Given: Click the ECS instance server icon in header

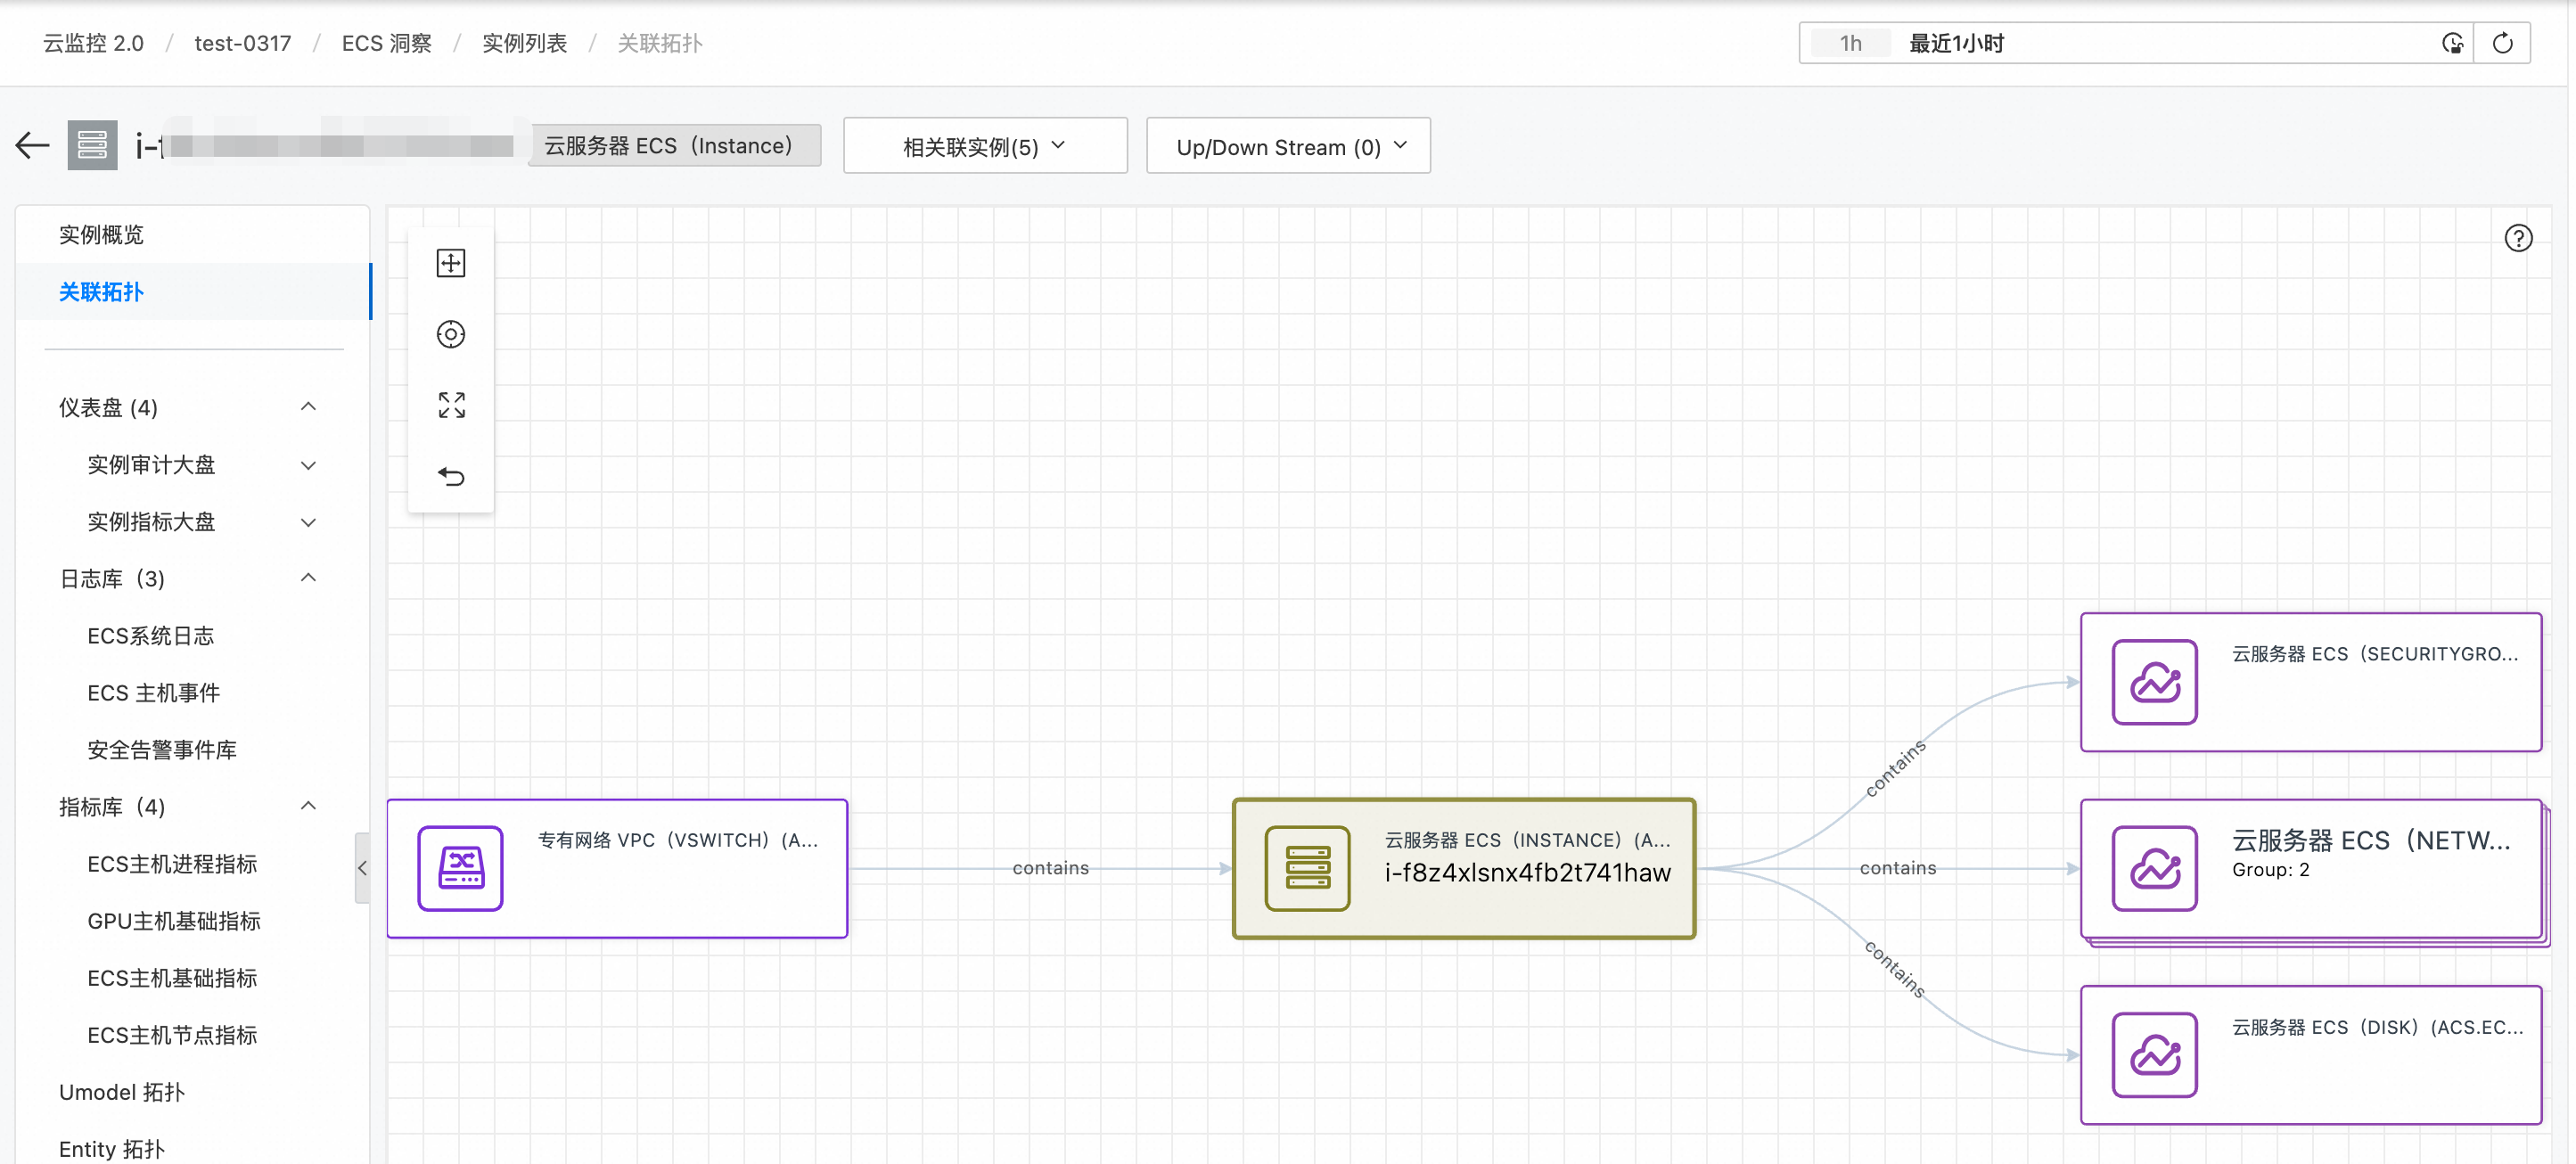Looking at the screenshot, I should pyautogui.click(x=92, y=146).
